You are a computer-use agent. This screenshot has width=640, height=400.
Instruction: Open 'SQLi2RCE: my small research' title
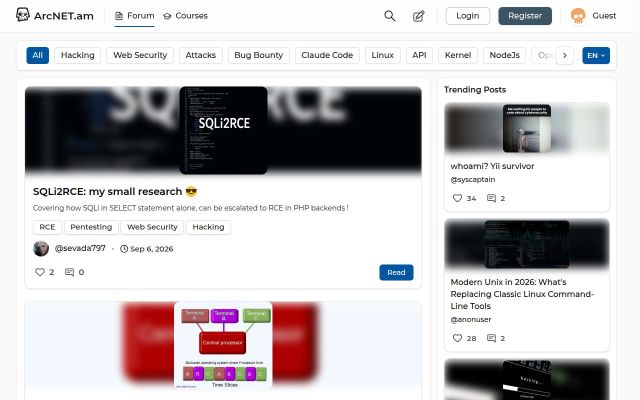click(115, 191)
